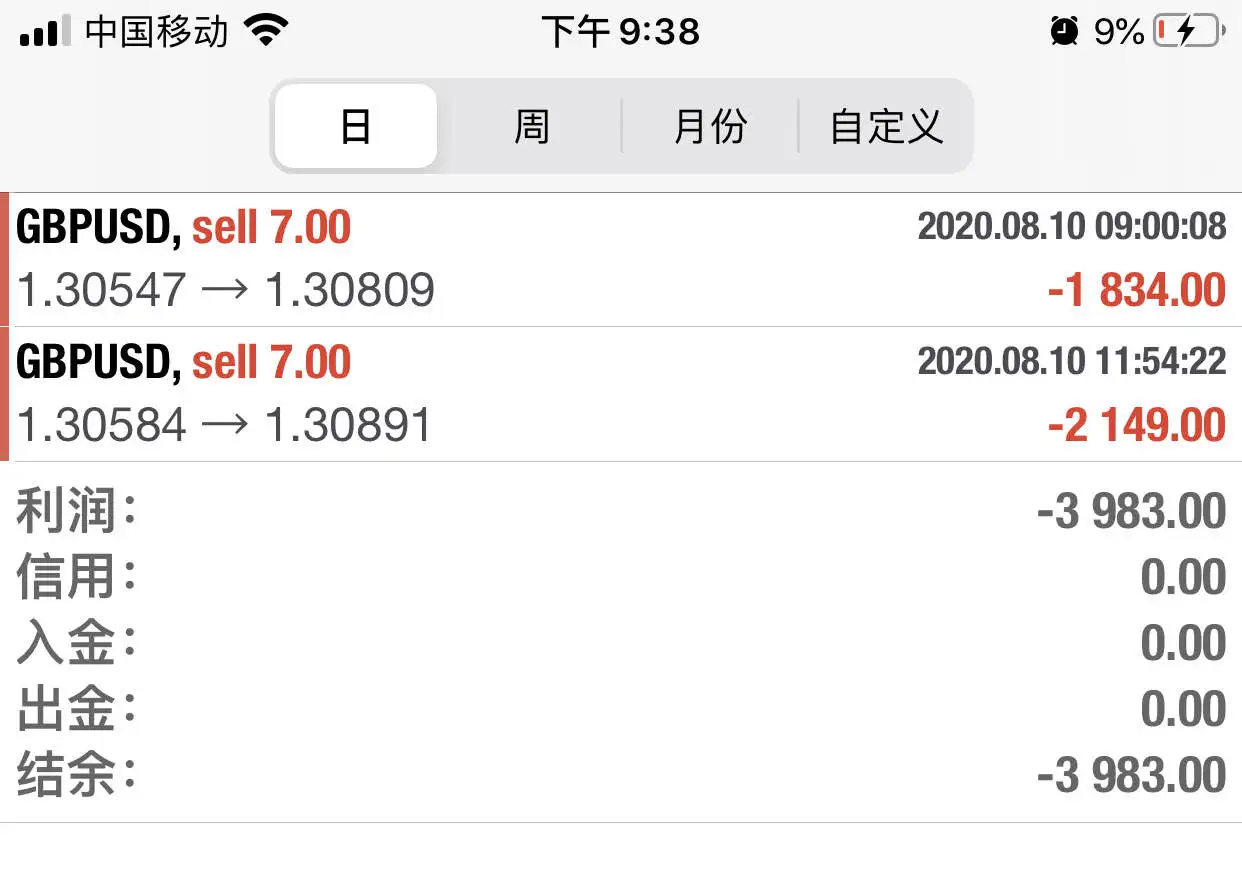Switch to the 周 (week) tab
Image resolution: width=1242 pixels, height=887 pixels.
click(x=531, y=126)
